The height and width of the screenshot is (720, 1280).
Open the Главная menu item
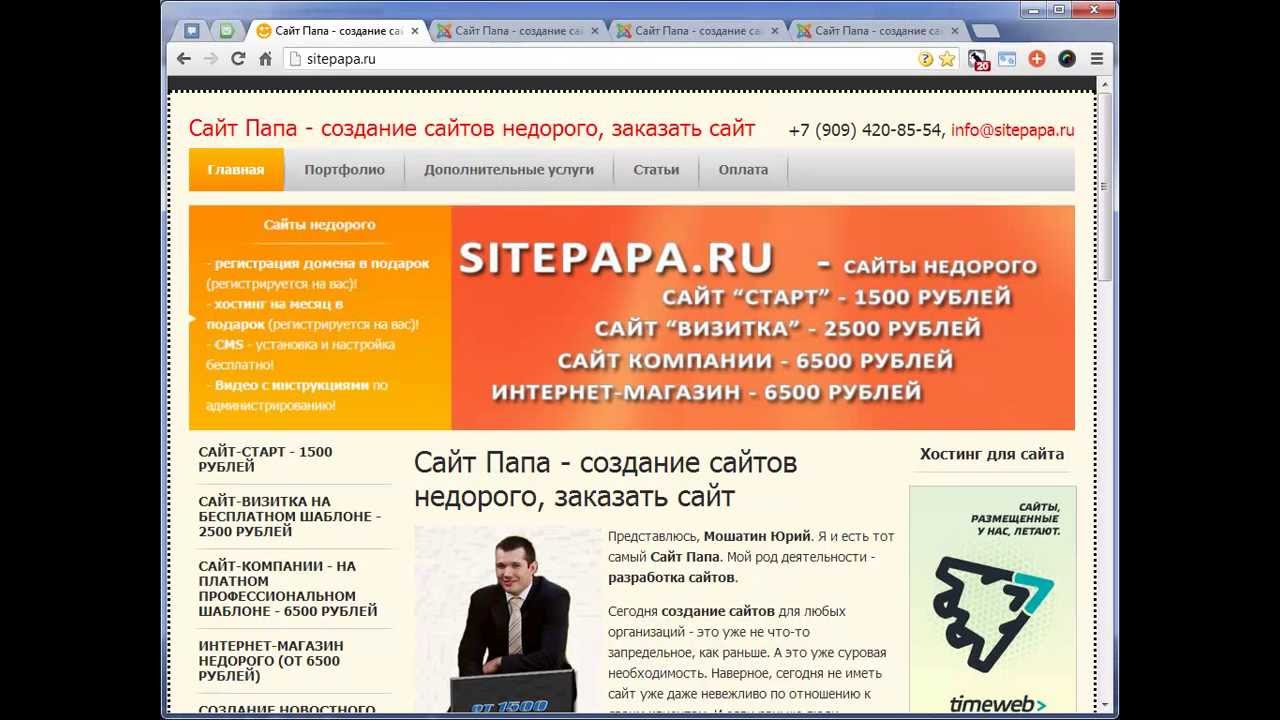click(236, 169)
